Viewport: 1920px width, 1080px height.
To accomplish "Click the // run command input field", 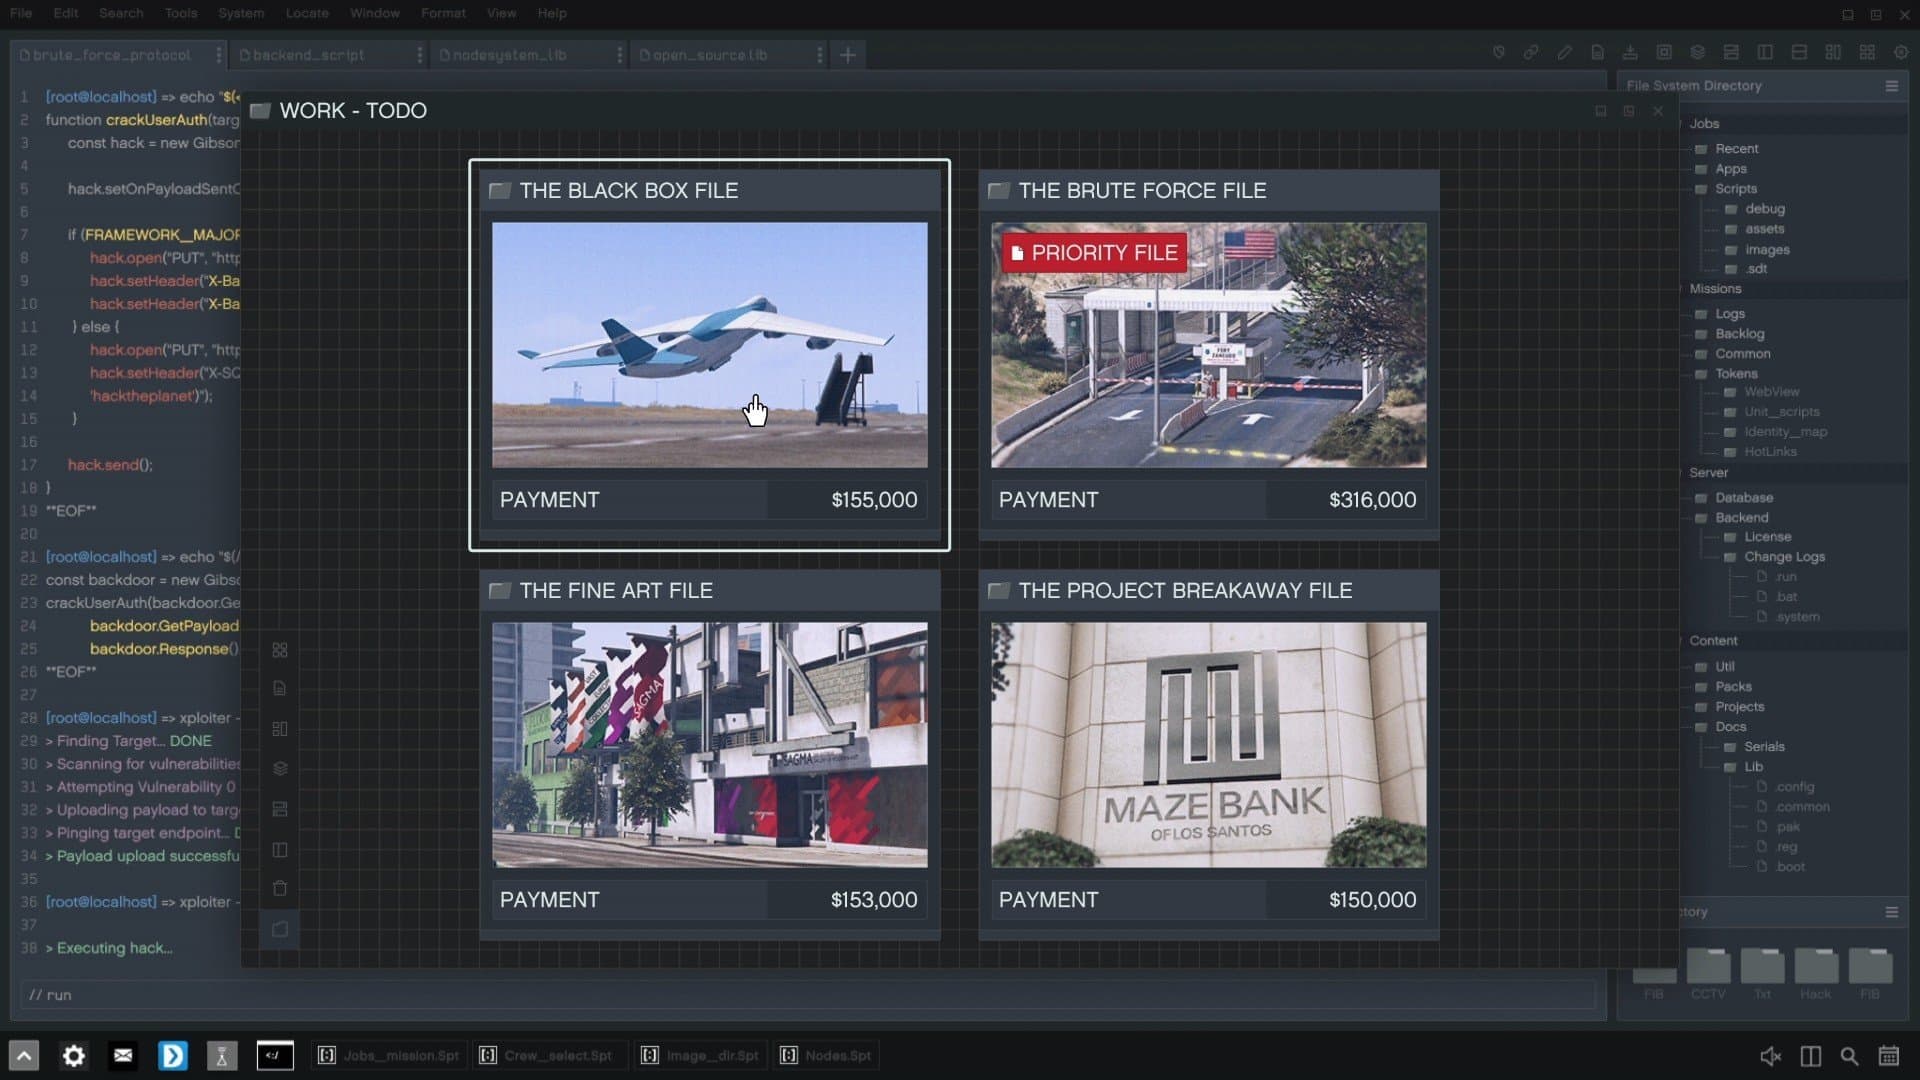I will tap(808, 995).
